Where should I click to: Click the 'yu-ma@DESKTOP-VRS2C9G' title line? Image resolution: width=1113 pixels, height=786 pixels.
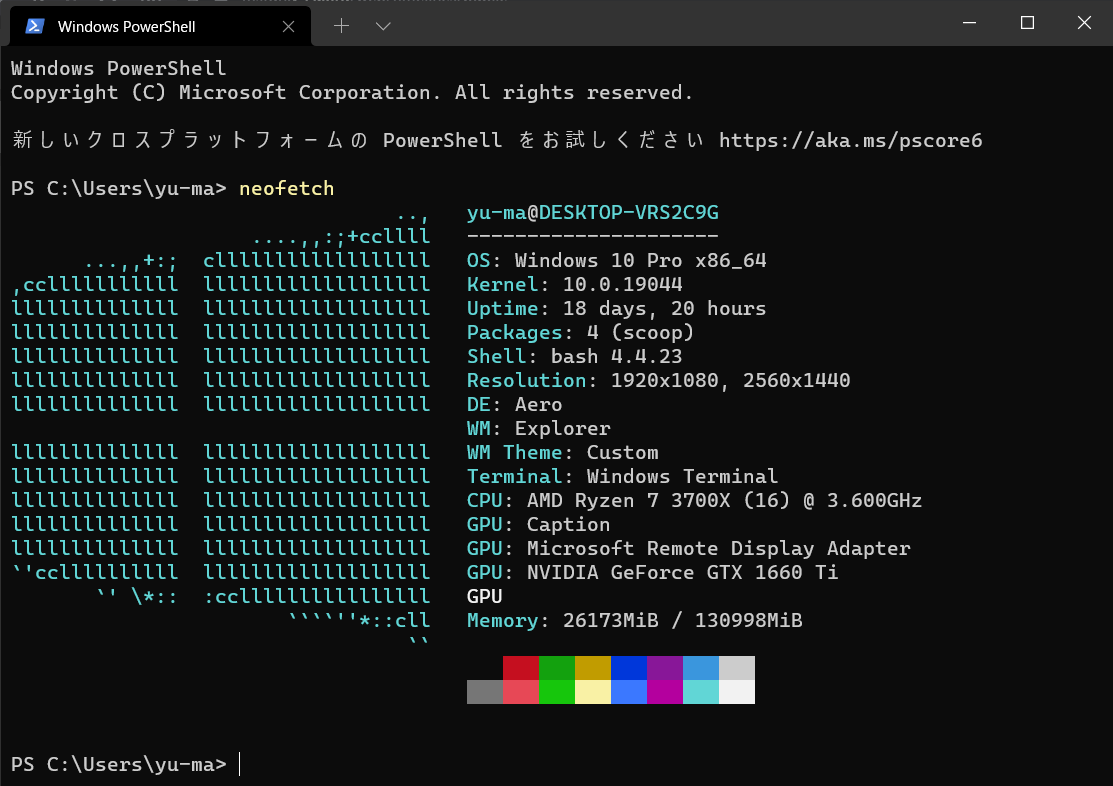tap(593, 212)
